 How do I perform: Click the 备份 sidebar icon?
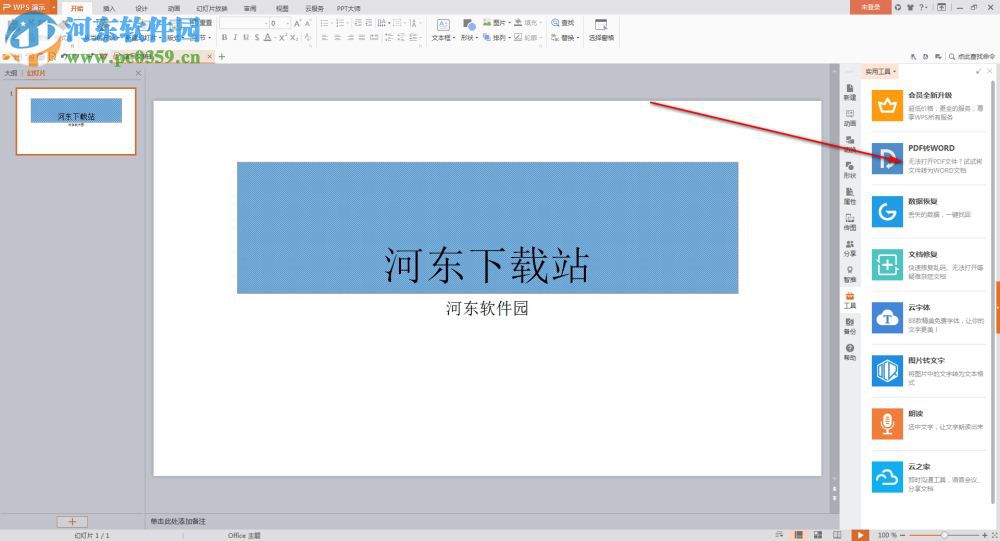(850, 327)
